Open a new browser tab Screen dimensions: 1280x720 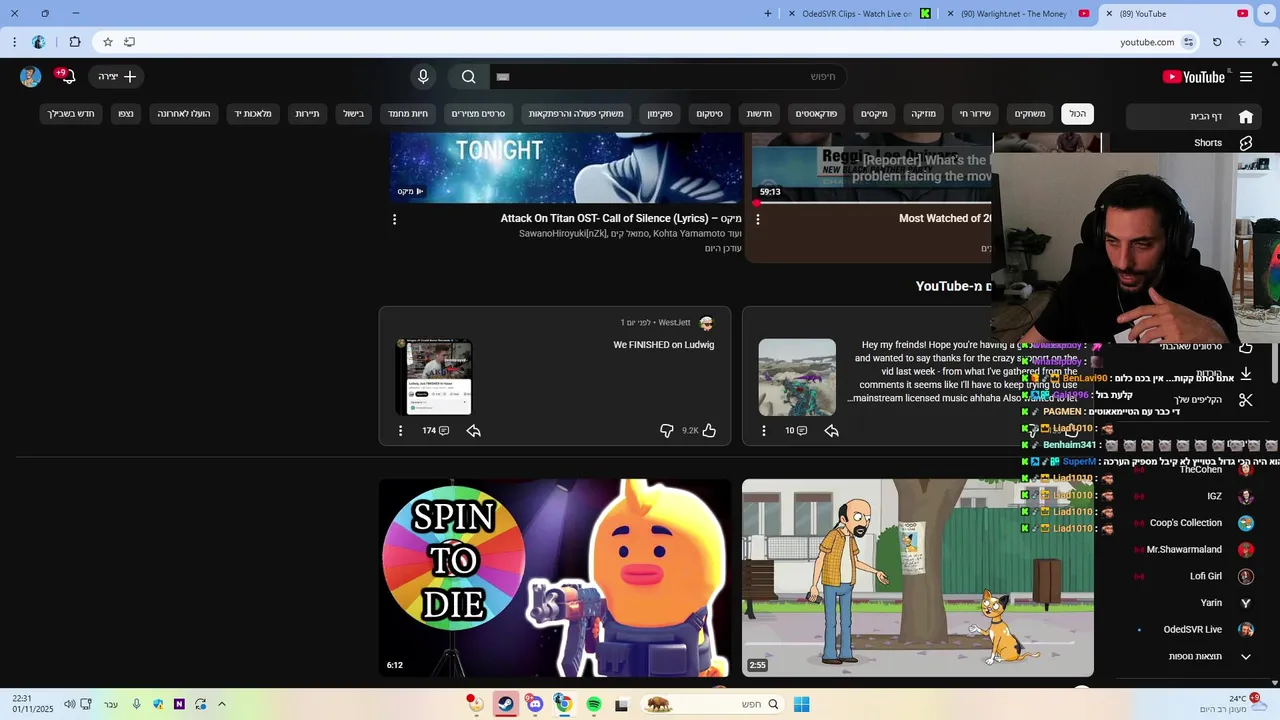[x=768, y=14]
